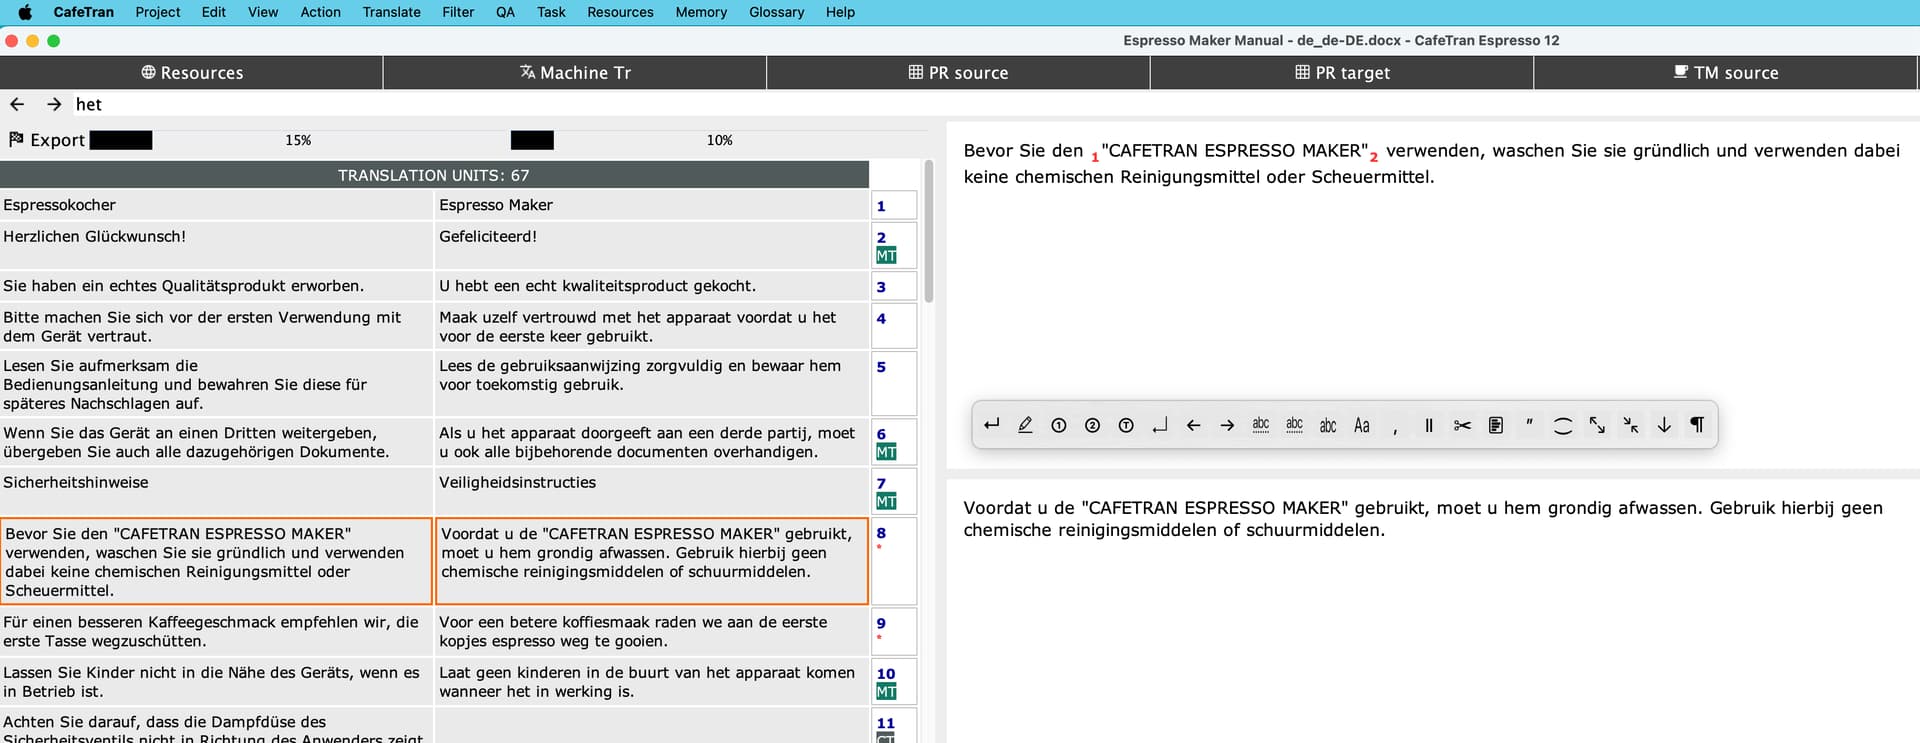Click the quotation mark icon
Screen dimensions: 1920x743
(x=1530, y=423)
